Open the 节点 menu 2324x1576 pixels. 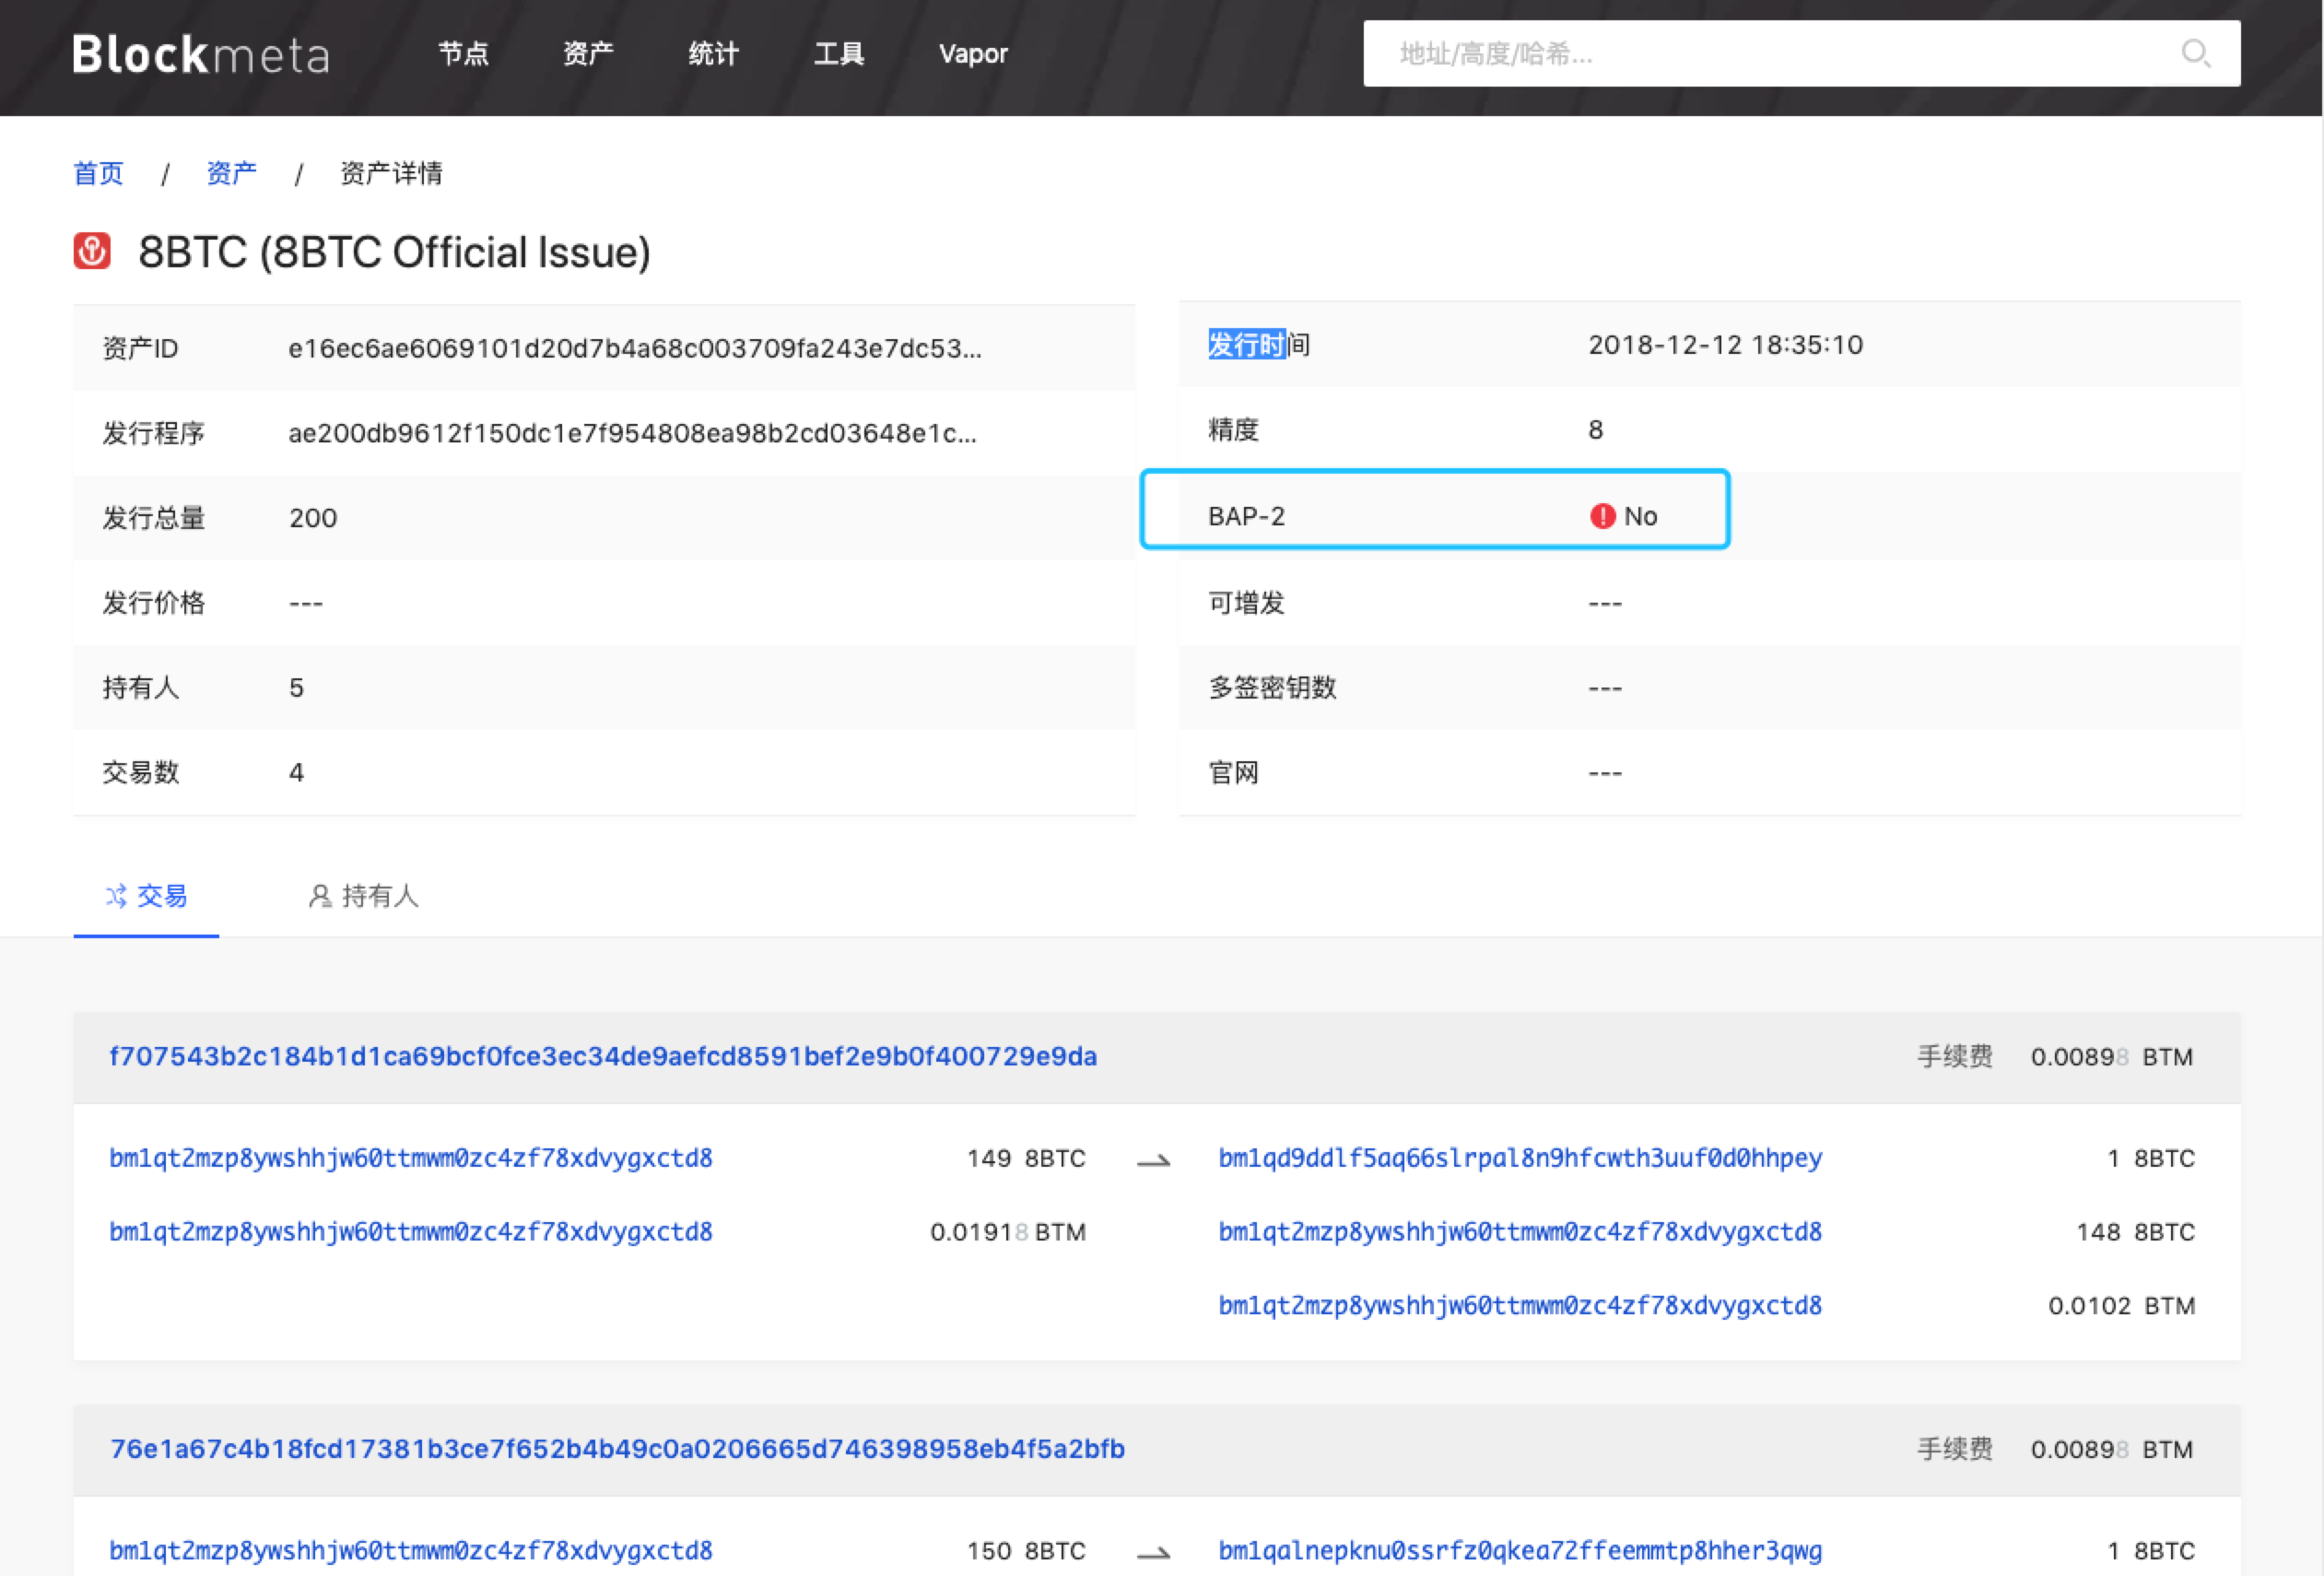point(463,54)
